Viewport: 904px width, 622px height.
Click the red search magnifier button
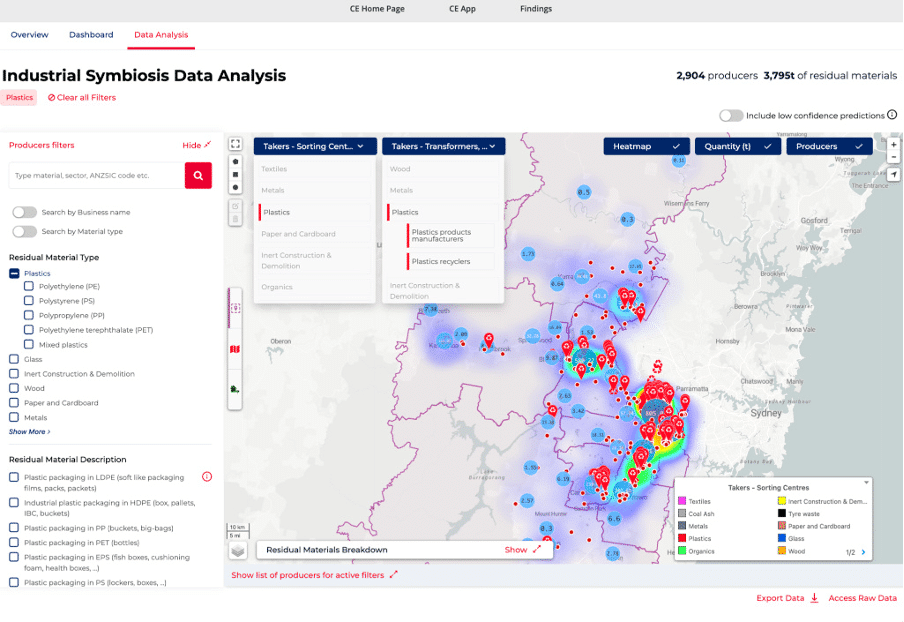(198, 175)
